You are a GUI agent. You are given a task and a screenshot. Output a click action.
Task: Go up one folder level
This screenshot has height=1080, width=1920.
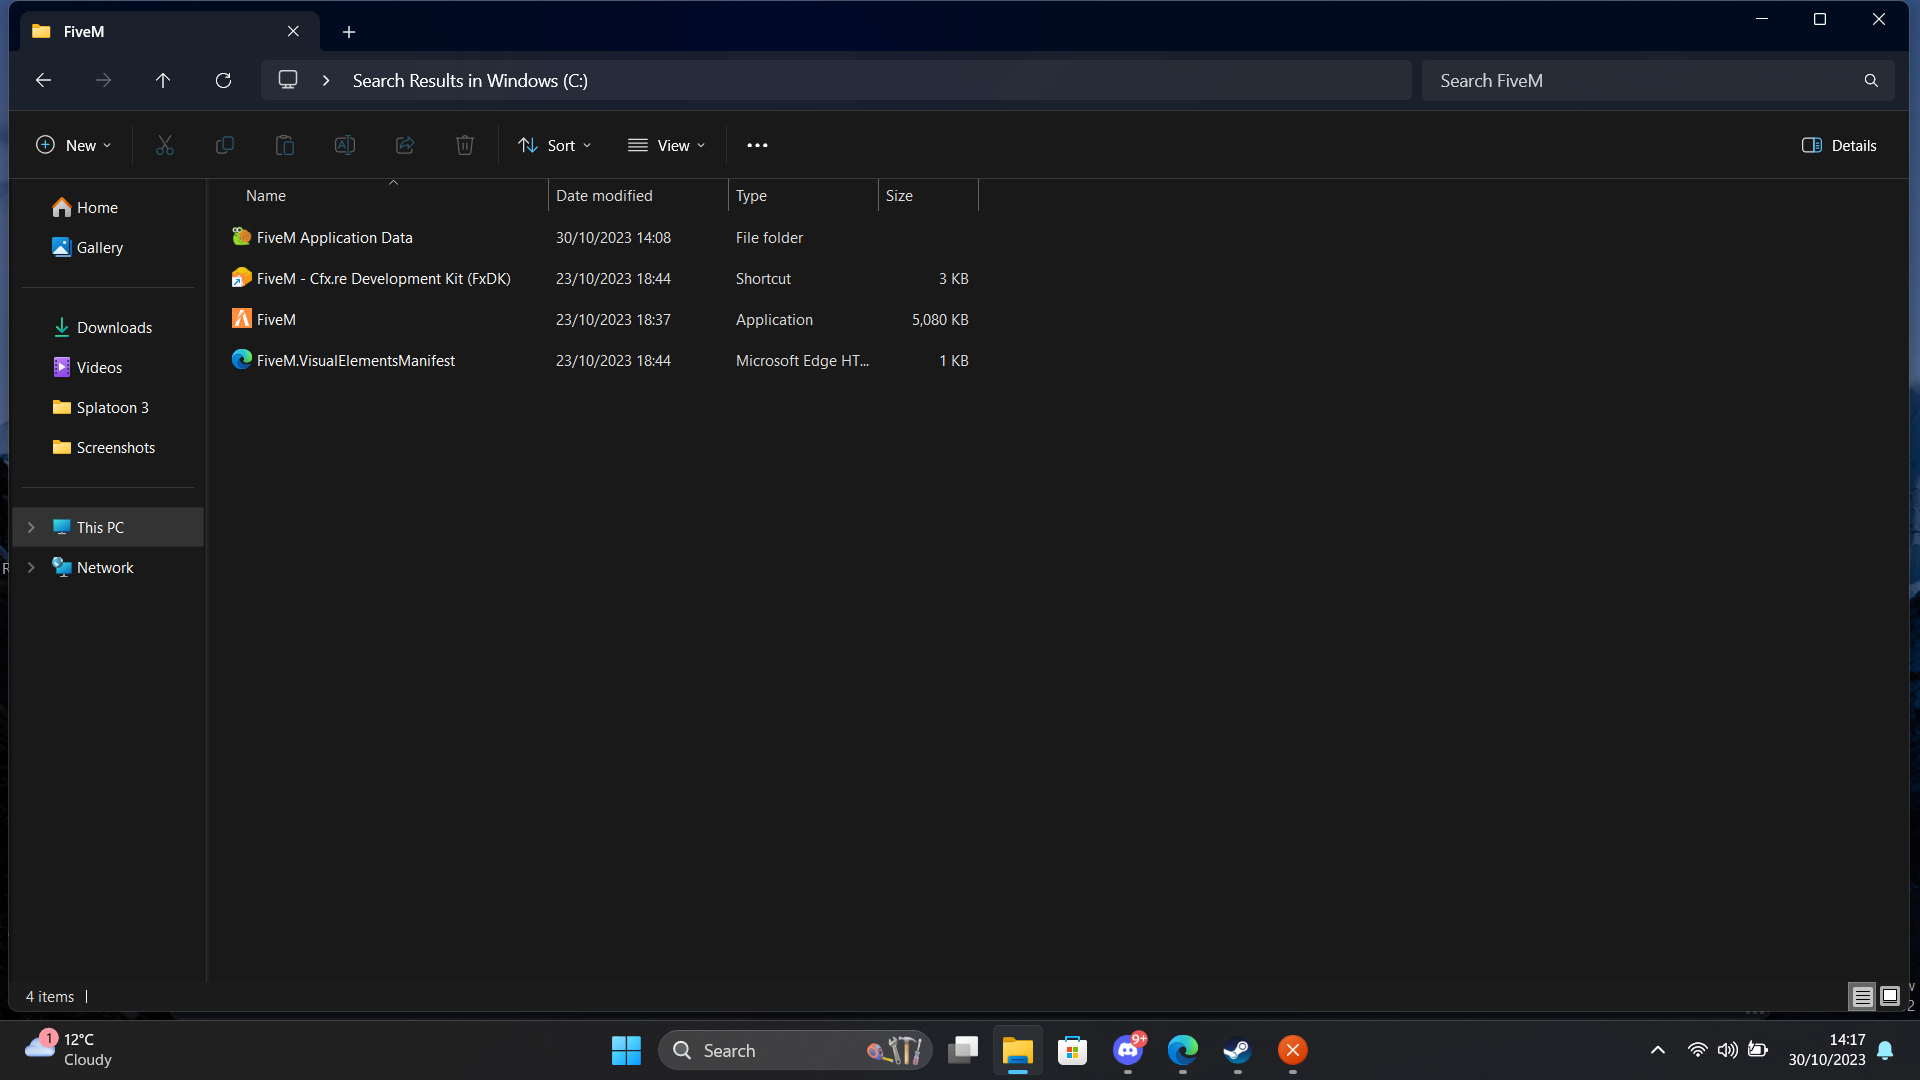[163, 80]
